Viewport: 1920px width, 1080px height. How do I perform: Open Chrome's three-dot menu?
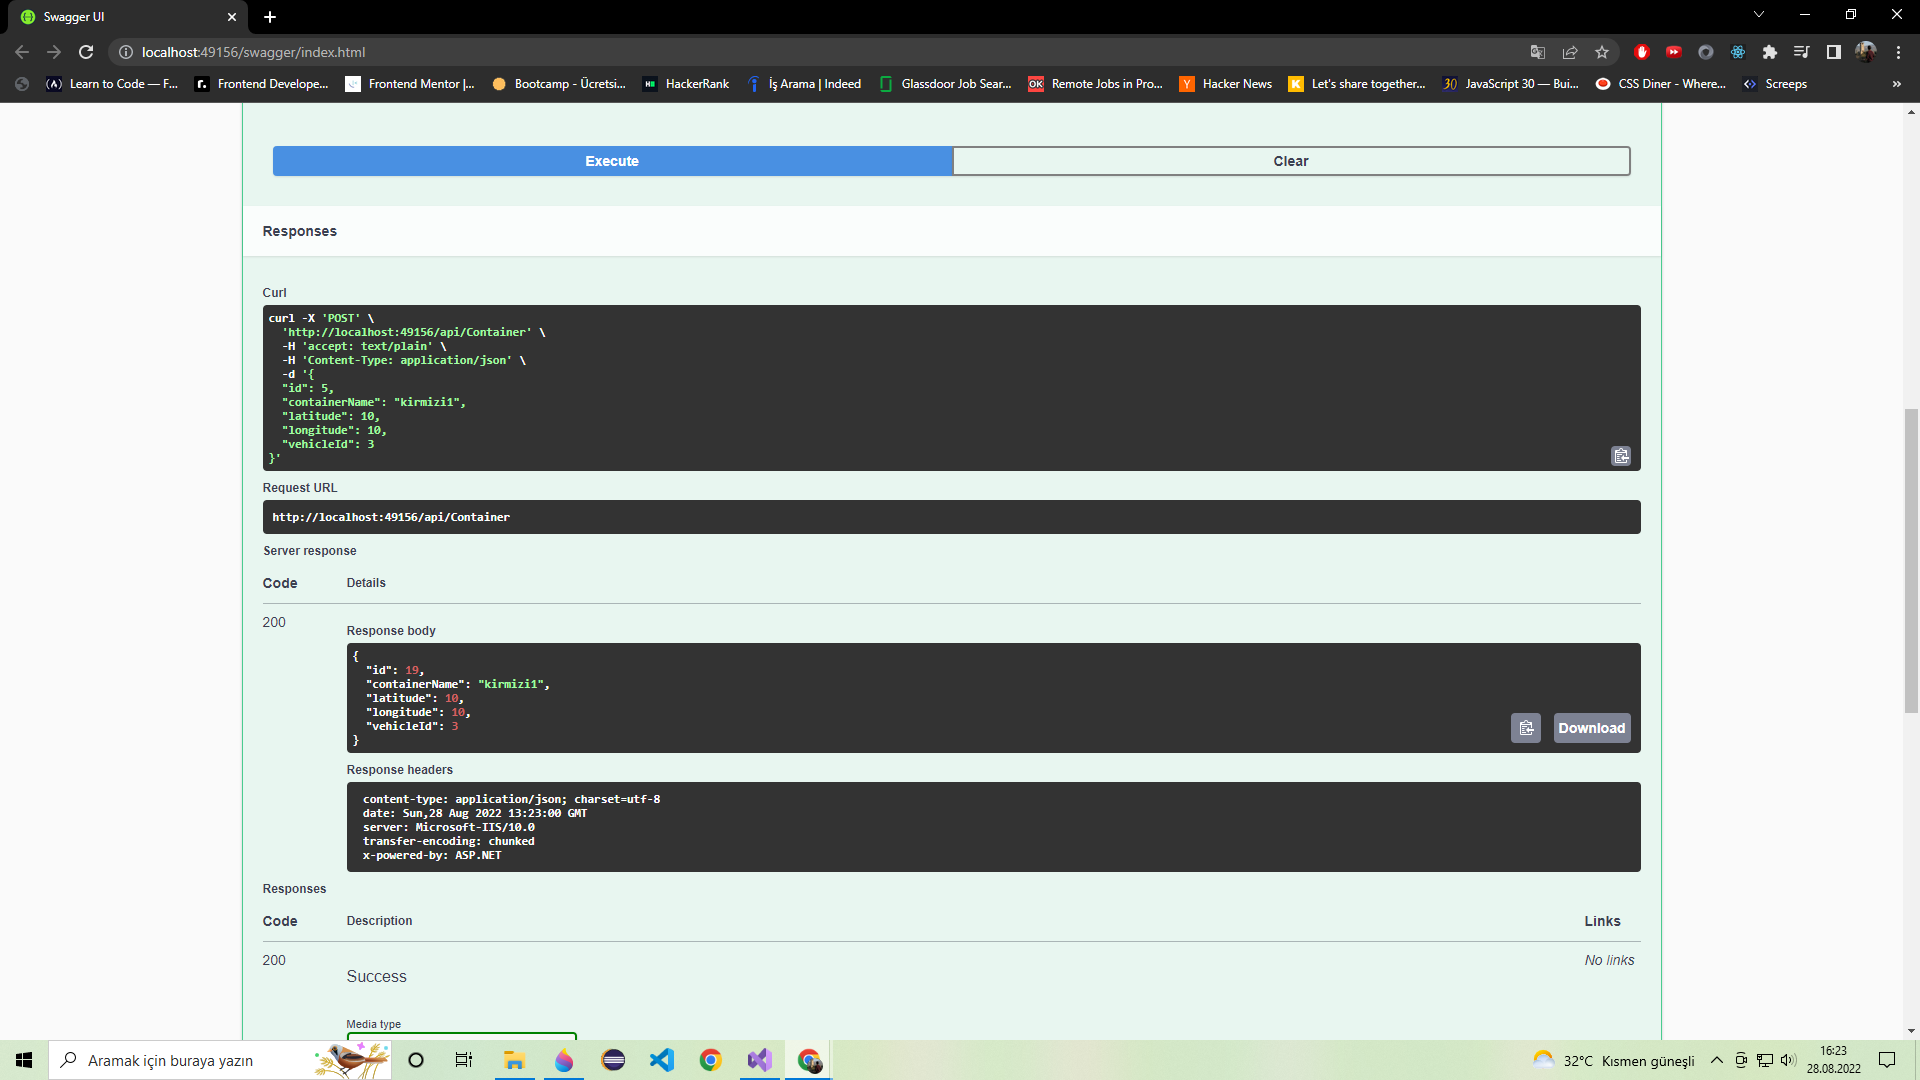coord(1898,52)
